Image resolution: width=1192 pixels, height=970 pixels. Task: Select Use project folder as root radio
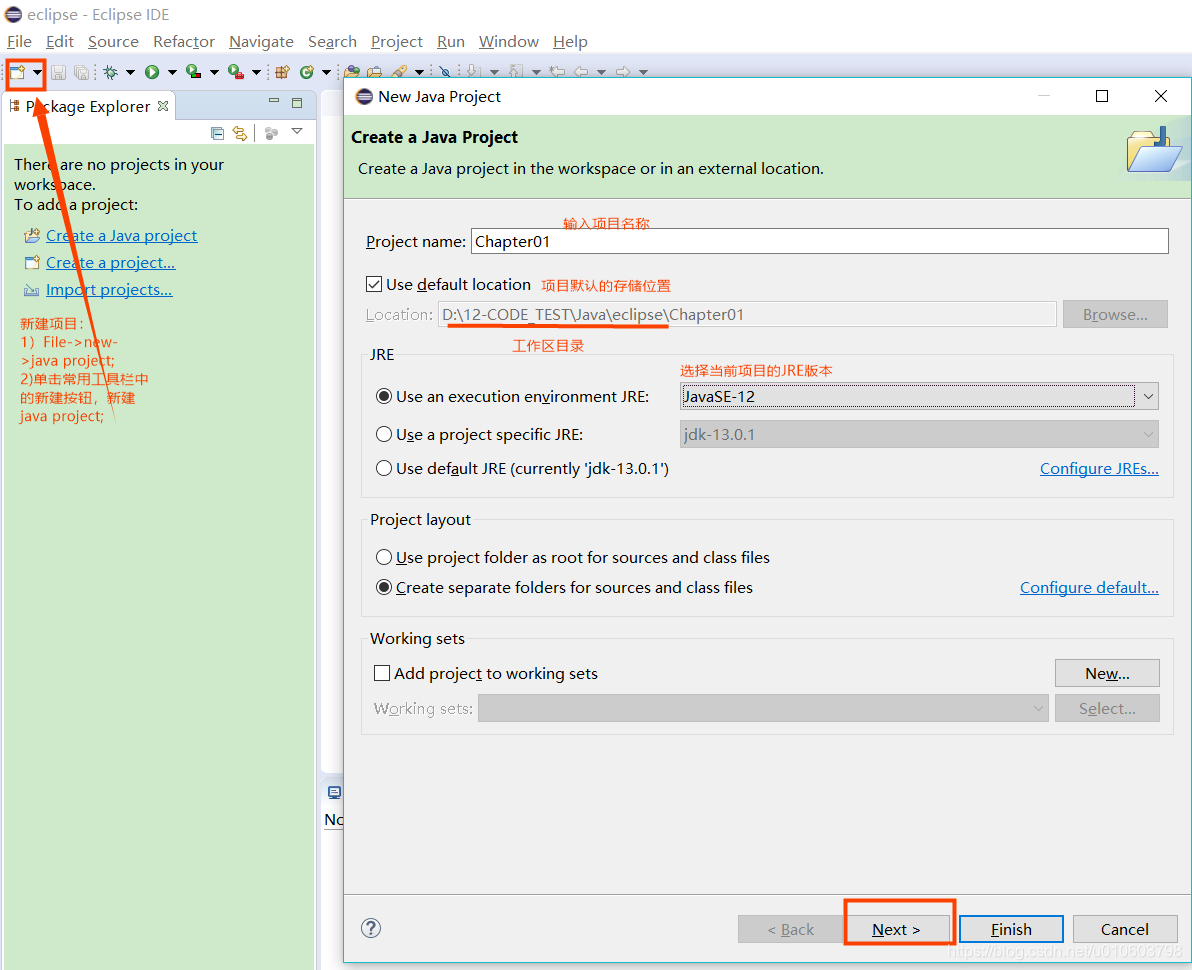coord(384,557)
